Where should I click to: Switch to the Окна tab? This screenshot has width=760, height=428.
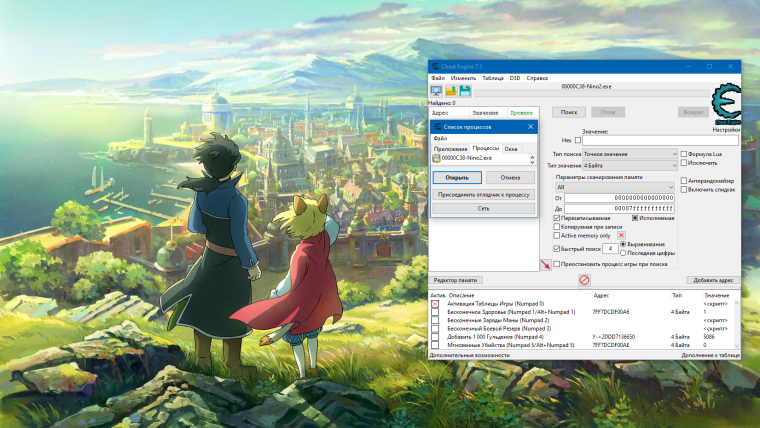click(511, 149)
